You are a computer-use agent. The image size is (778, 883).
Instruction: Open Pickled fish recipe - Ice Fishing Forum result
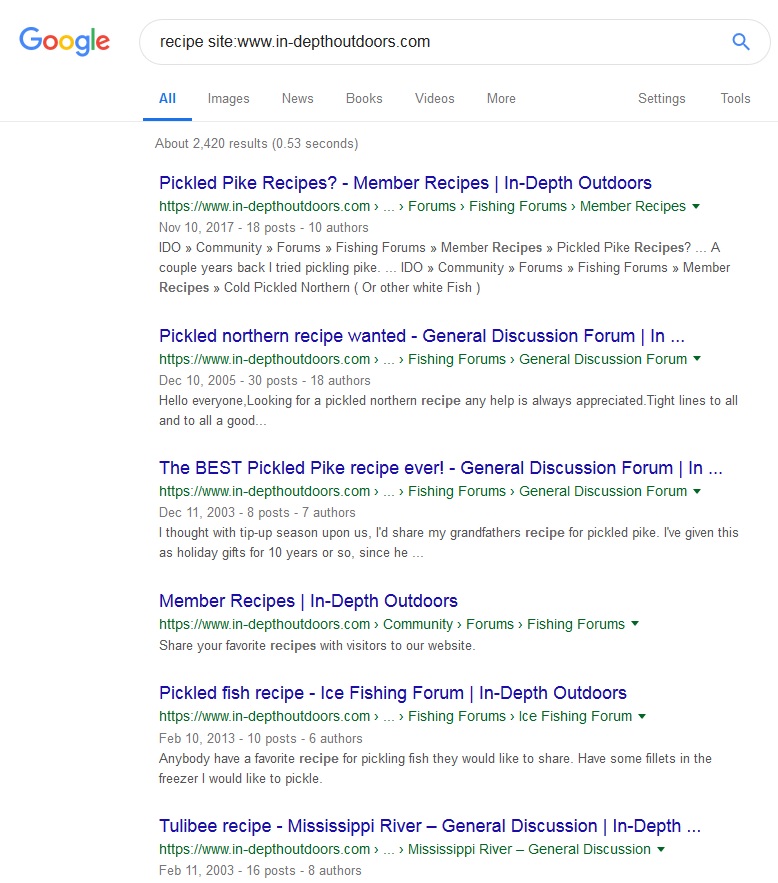tap(392, 693)
